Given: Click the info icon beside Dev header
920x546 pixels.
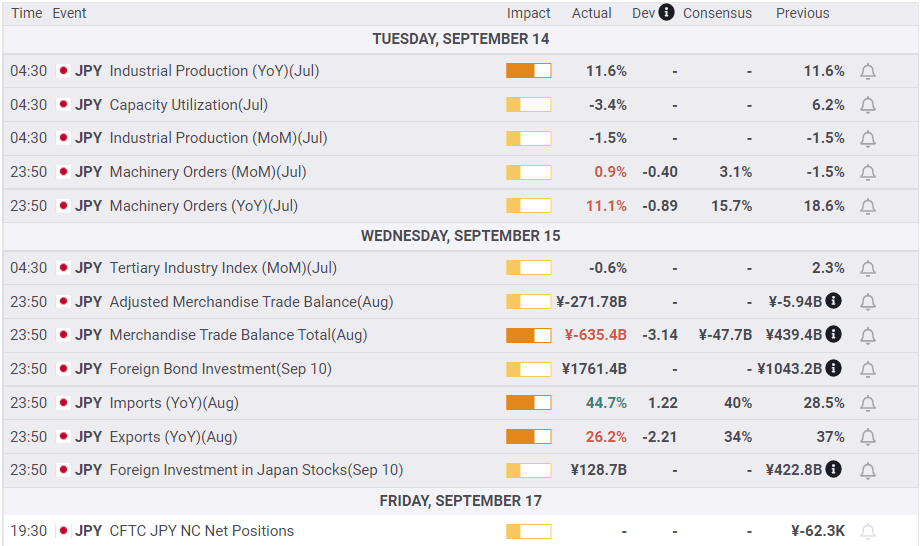Looking at the screenshot, I should pos(666,13).
